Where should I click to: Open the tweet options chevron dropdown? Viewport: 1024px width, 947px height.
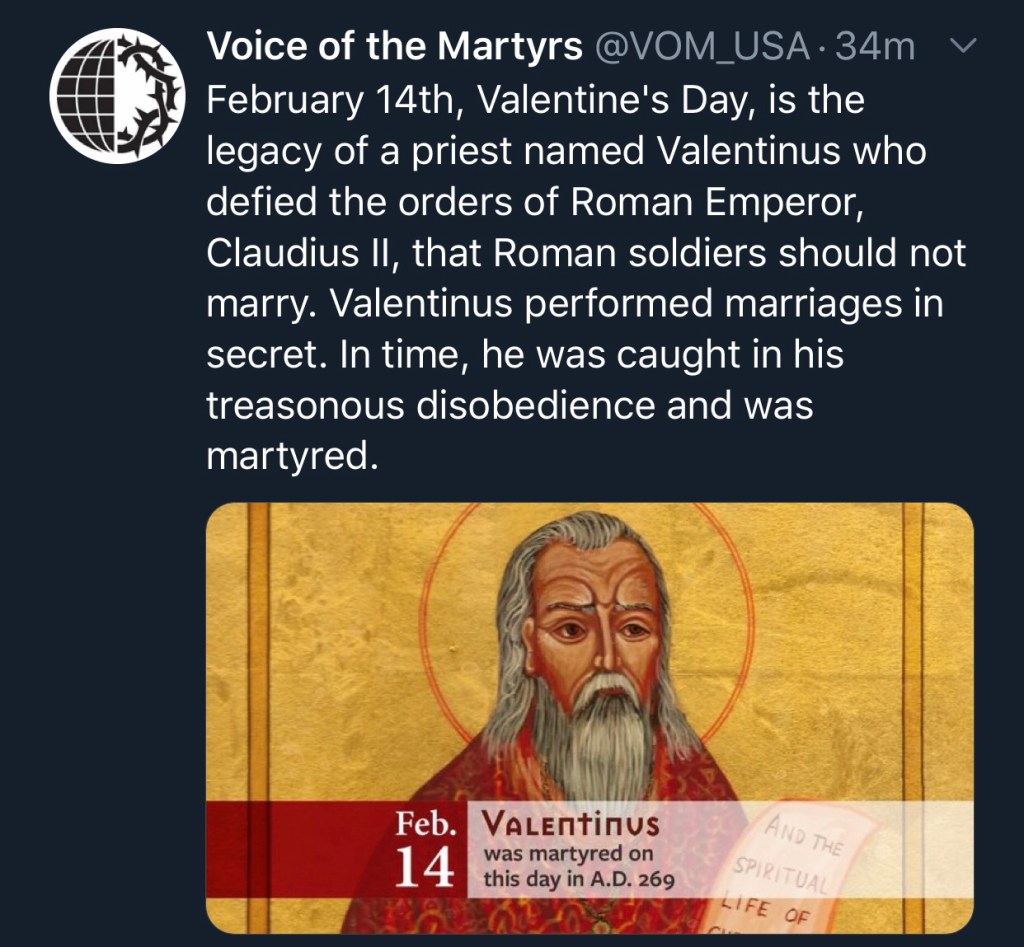pyautogui.click(x=965, y=46)
